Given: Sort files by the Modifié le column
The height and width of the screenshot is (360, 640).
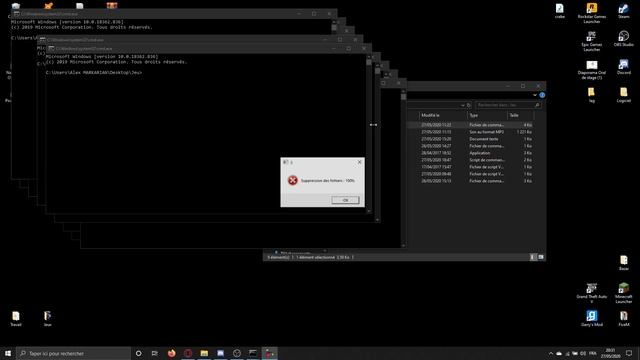Looking at the screenshot, I should pos(443,115).
